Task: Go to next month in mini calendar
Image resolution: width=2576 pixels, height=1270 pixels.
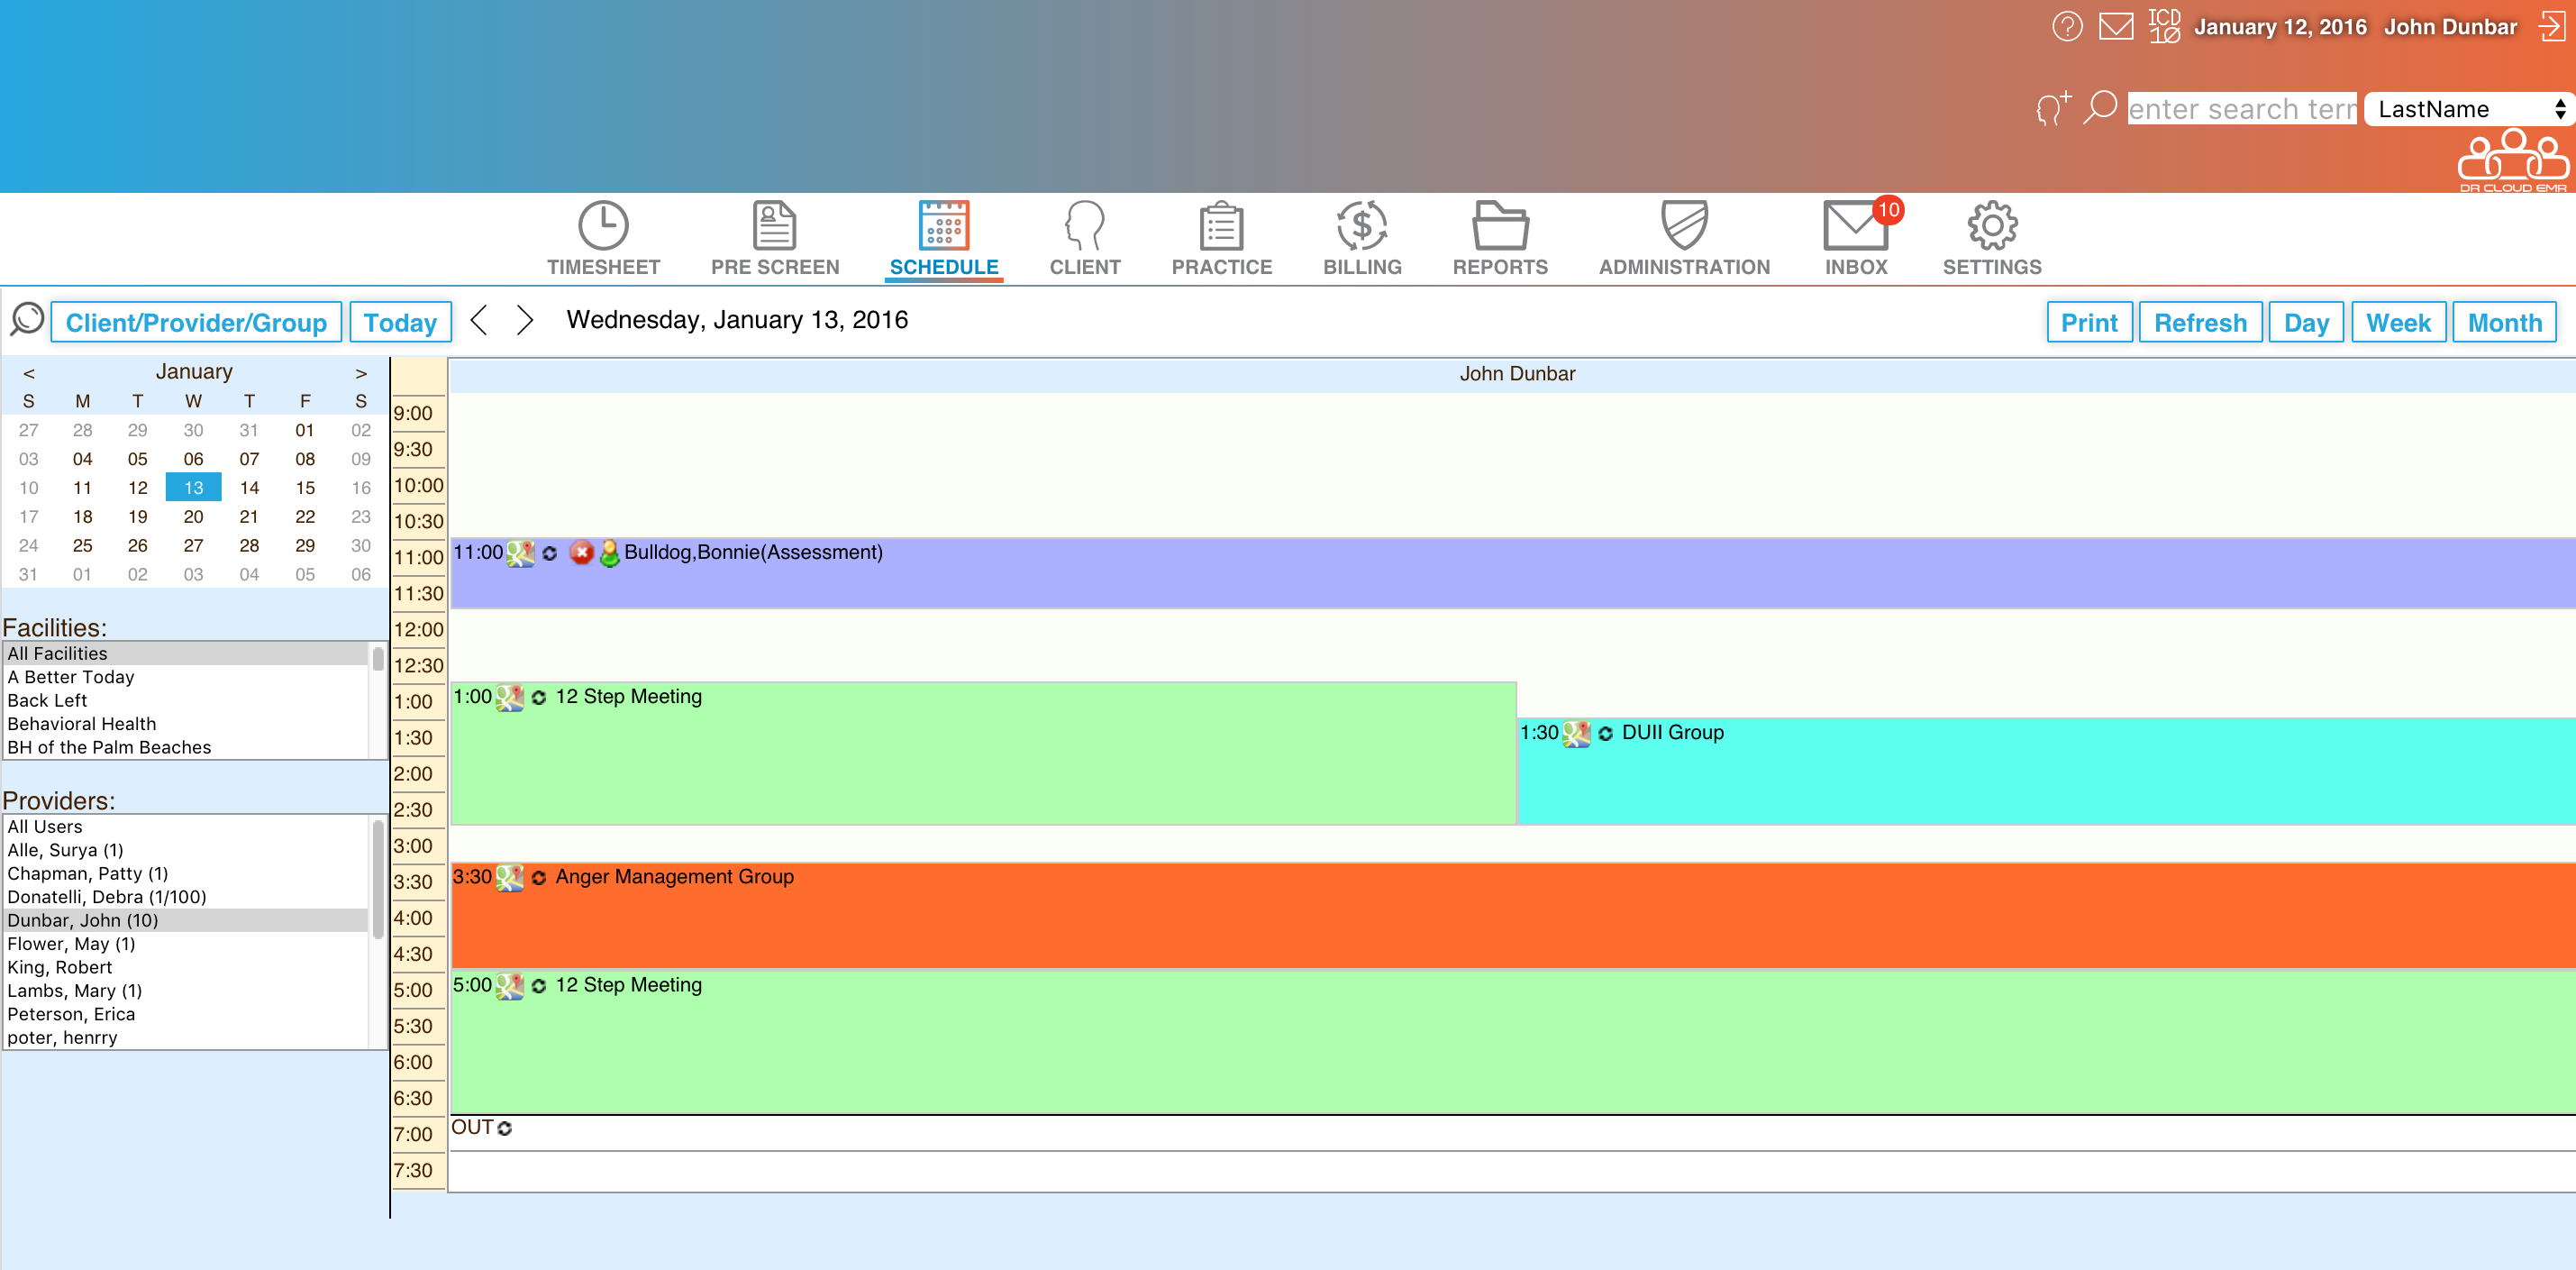Action: click(x=361, y=373)
